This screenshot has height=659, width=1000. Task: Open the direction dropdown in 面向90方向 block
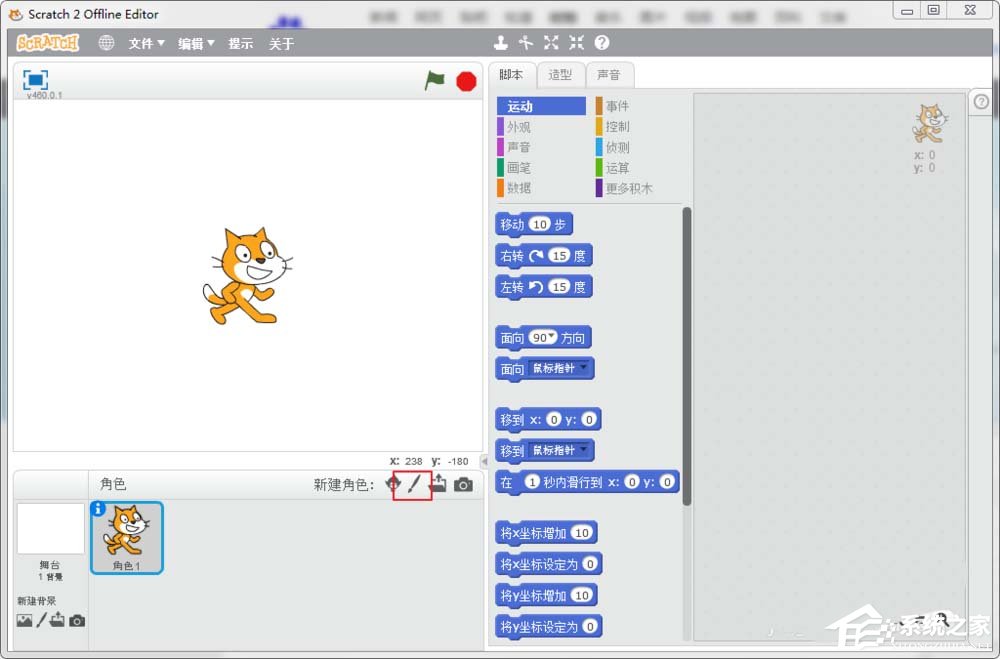554,337
